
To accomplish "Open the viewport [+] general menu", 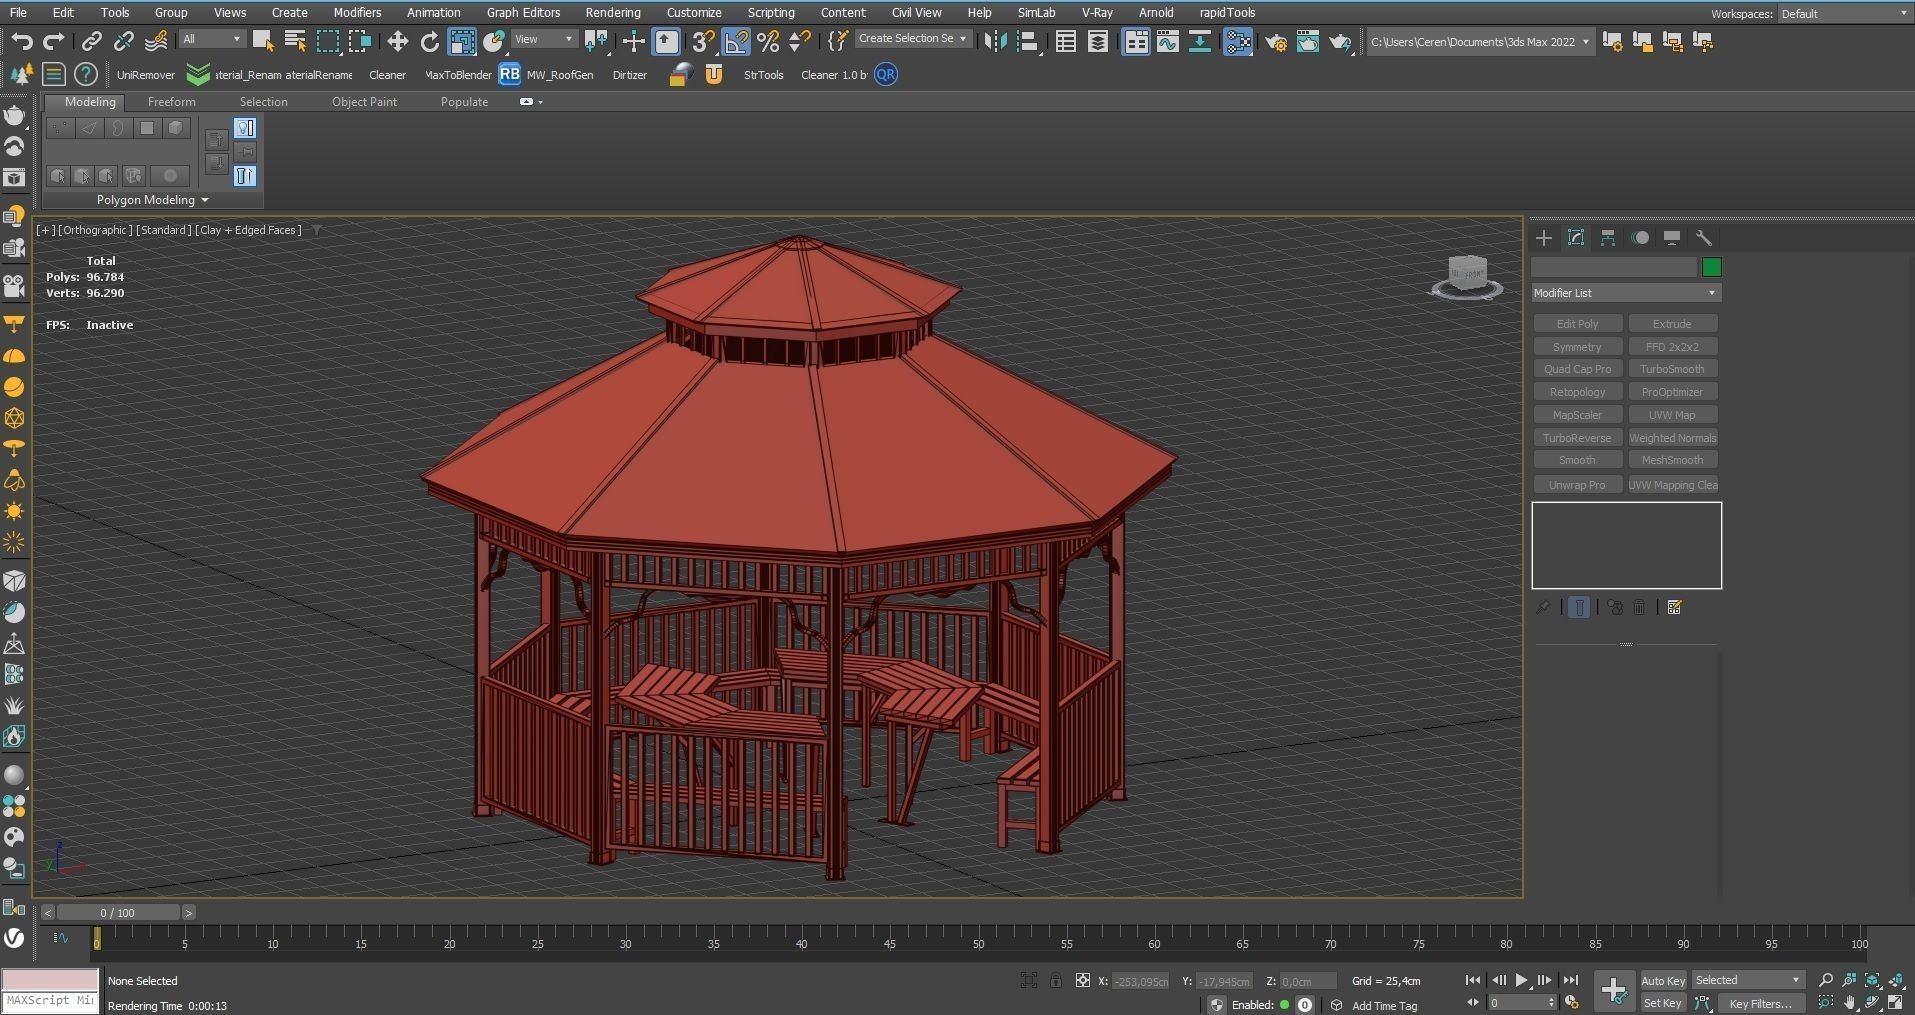I will coord(45,230).
